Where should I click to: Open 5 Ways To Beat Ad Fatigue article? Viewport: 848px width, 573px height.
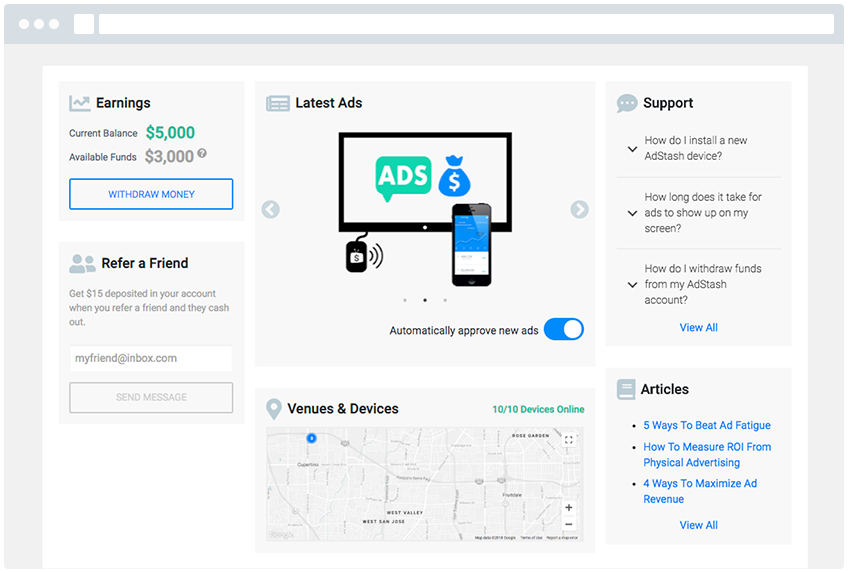[707, 425]
